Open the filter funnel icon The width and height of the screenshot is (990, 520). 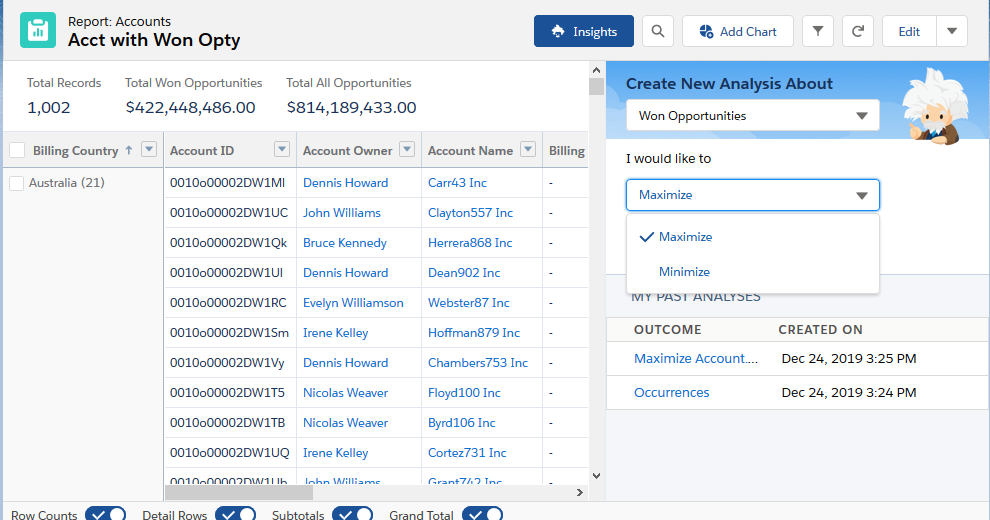tap(818, 32)
